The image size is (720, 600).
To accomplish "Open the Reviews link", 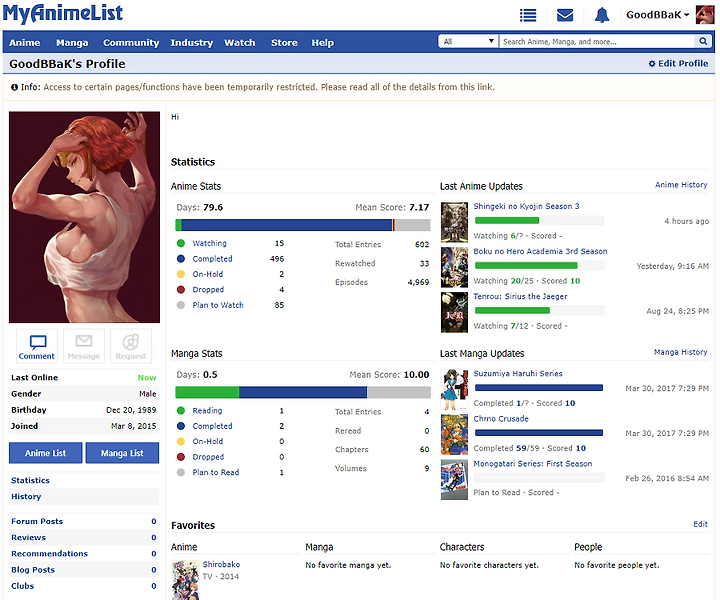I will click(28, 537).
